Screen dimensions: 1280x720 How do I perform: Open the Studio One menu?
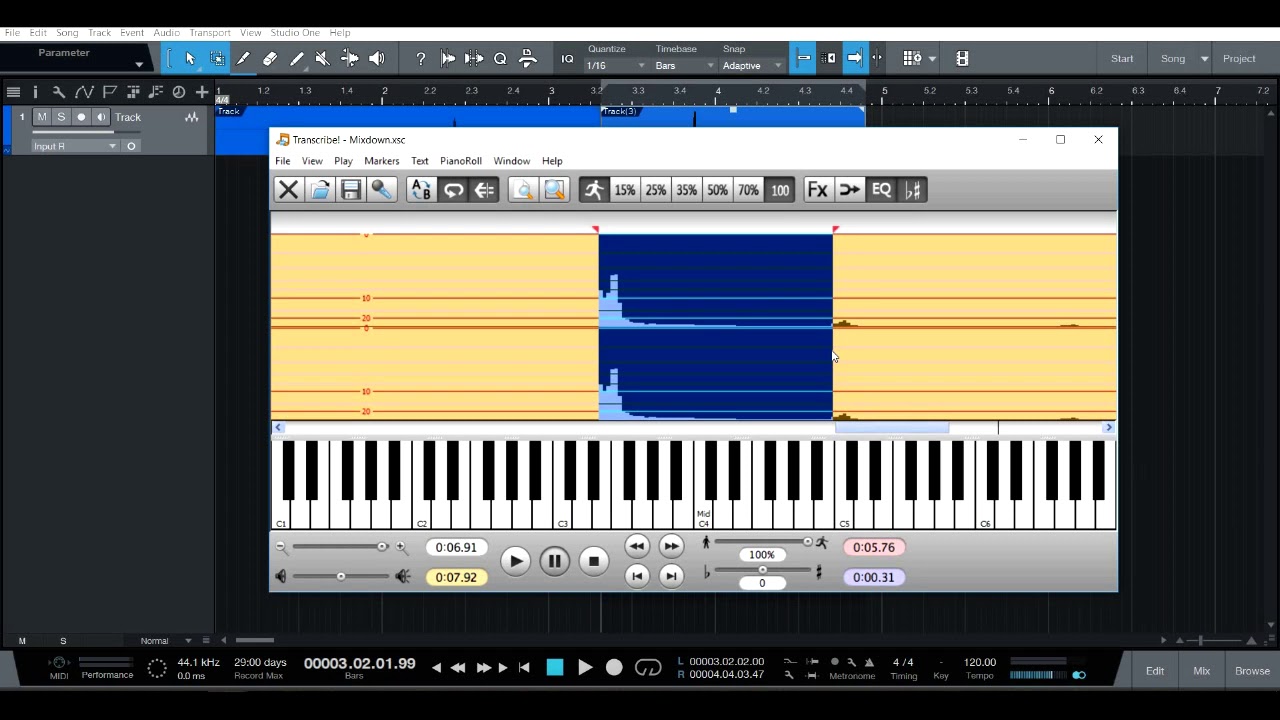pos(296,33)
